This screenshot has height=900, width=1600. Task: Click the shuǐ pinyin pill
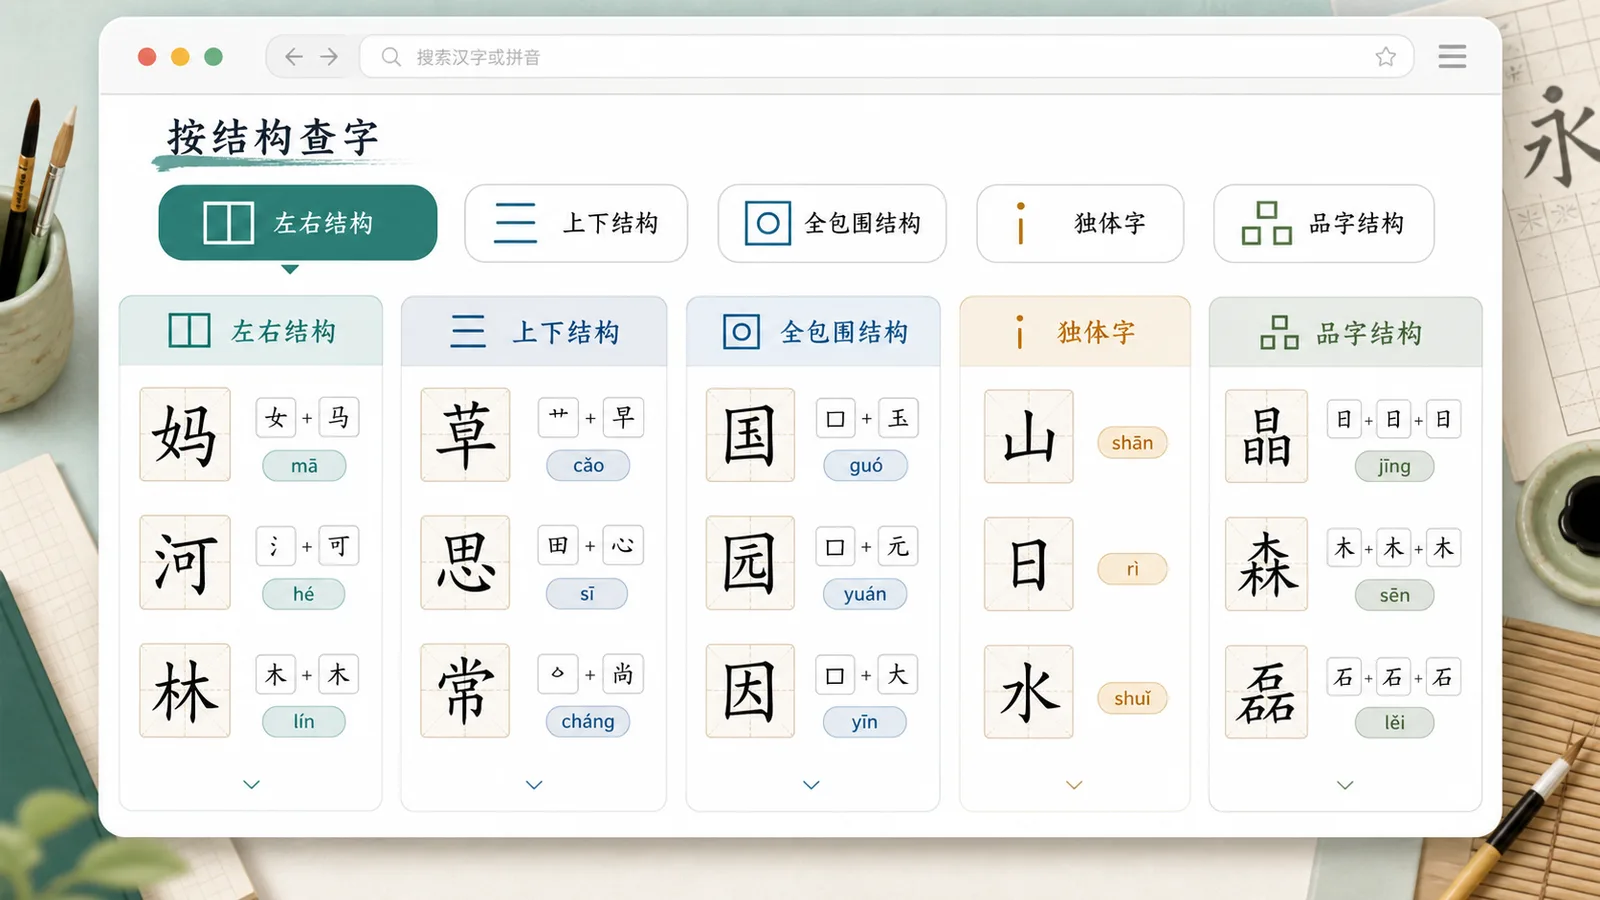tap(1132, 698)
